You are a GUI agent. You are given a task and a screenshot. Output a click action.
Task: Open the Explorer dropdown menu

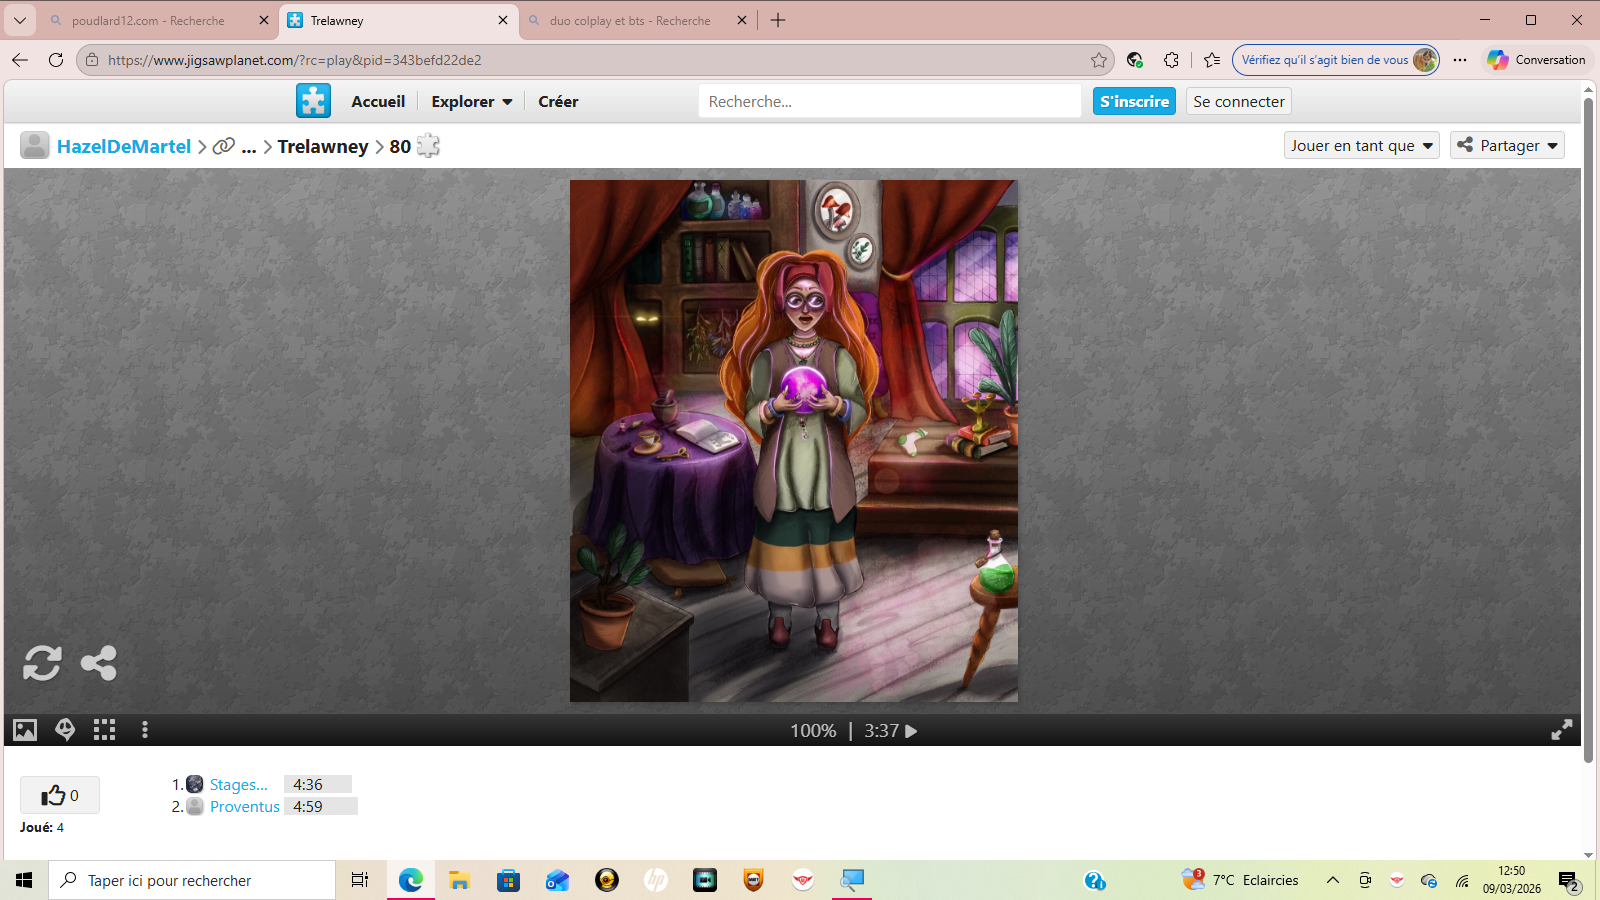point(472,101)
